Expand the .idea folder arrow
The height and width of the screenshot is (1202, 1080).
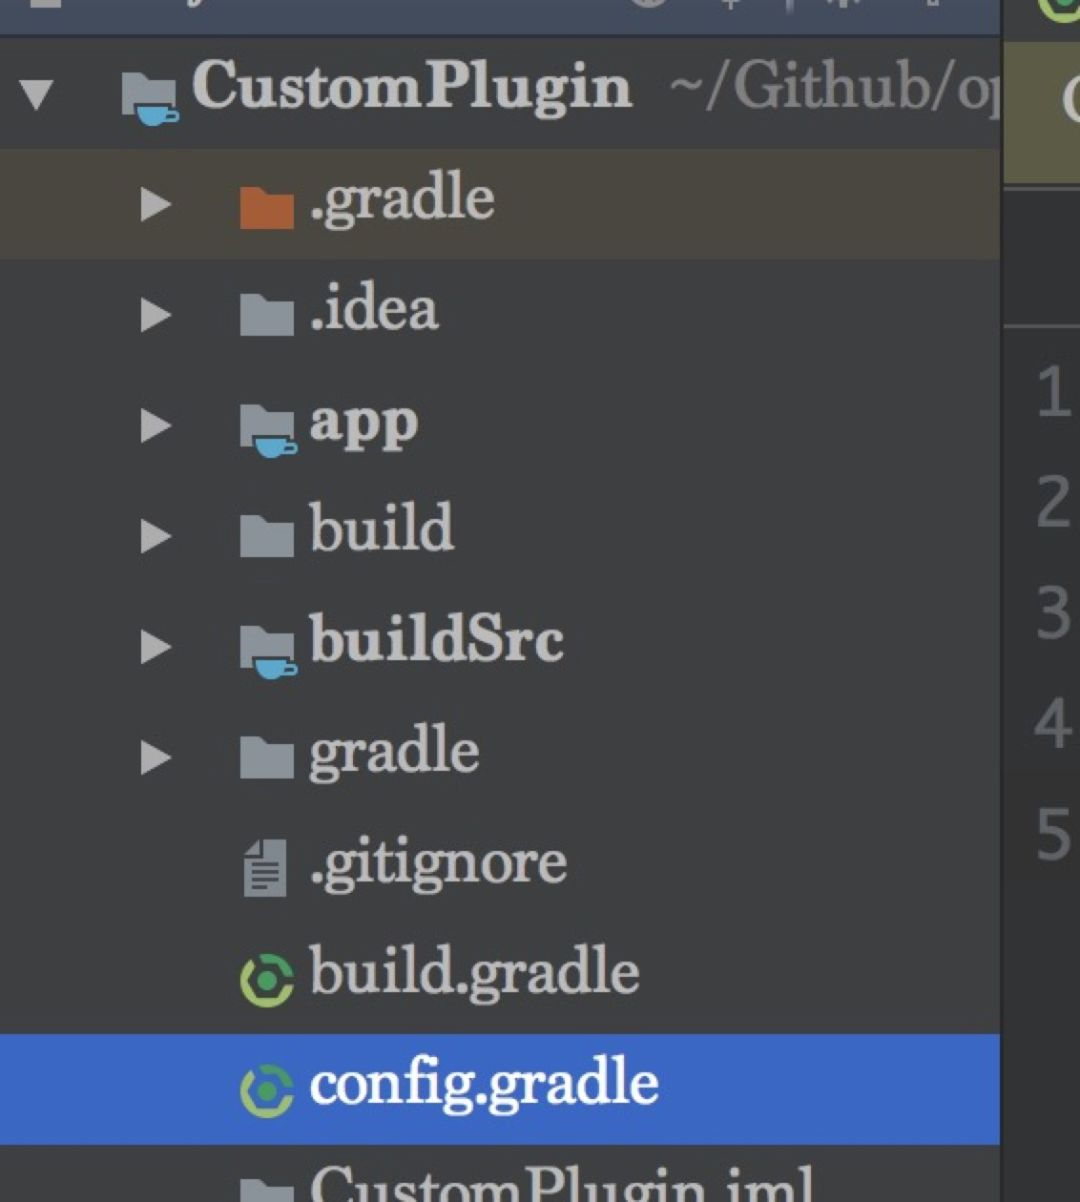pyautogui.click(x=155, y=315)
